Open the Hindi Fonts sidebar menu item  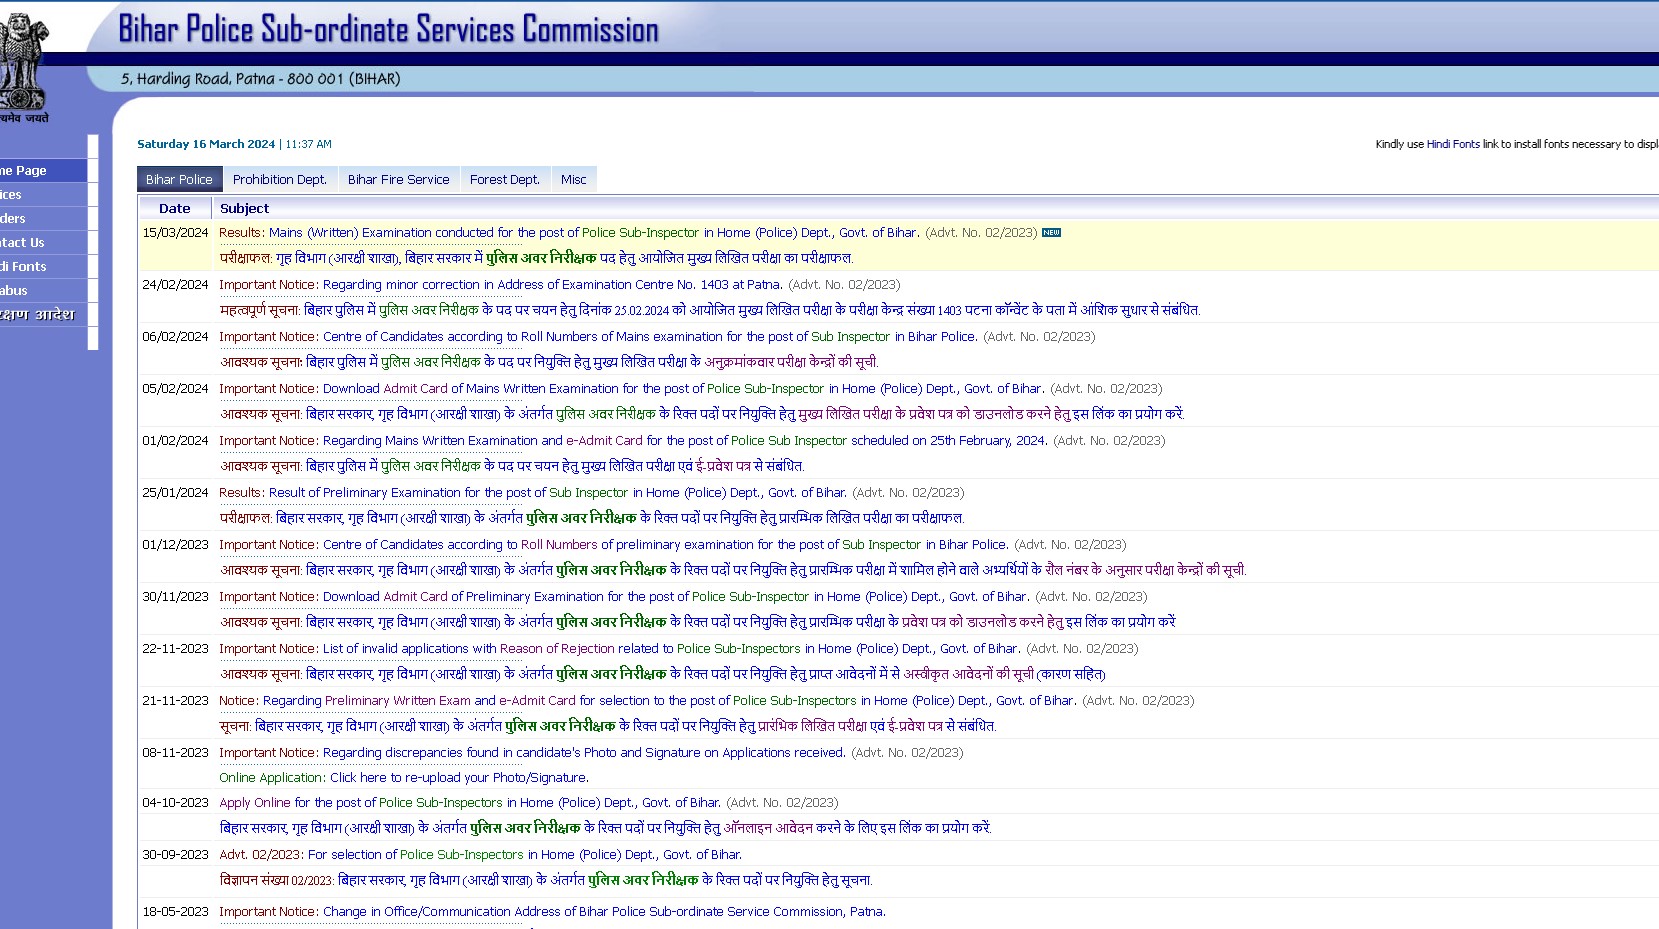pyautogui.click(x=43, y=266)
